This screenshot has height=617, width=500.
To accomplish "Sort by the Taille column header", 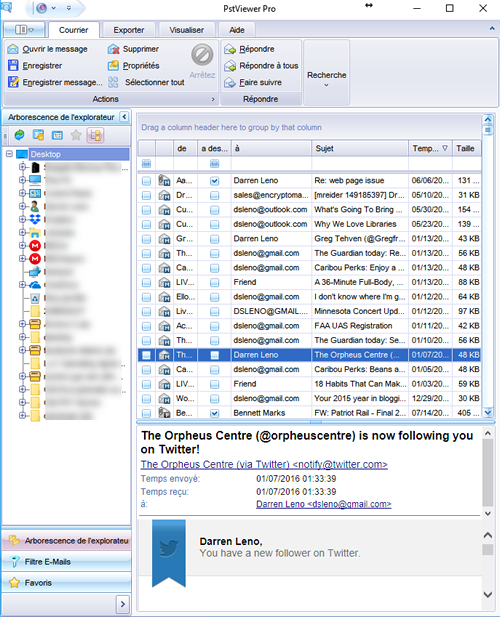I will [x=467, y=148].
